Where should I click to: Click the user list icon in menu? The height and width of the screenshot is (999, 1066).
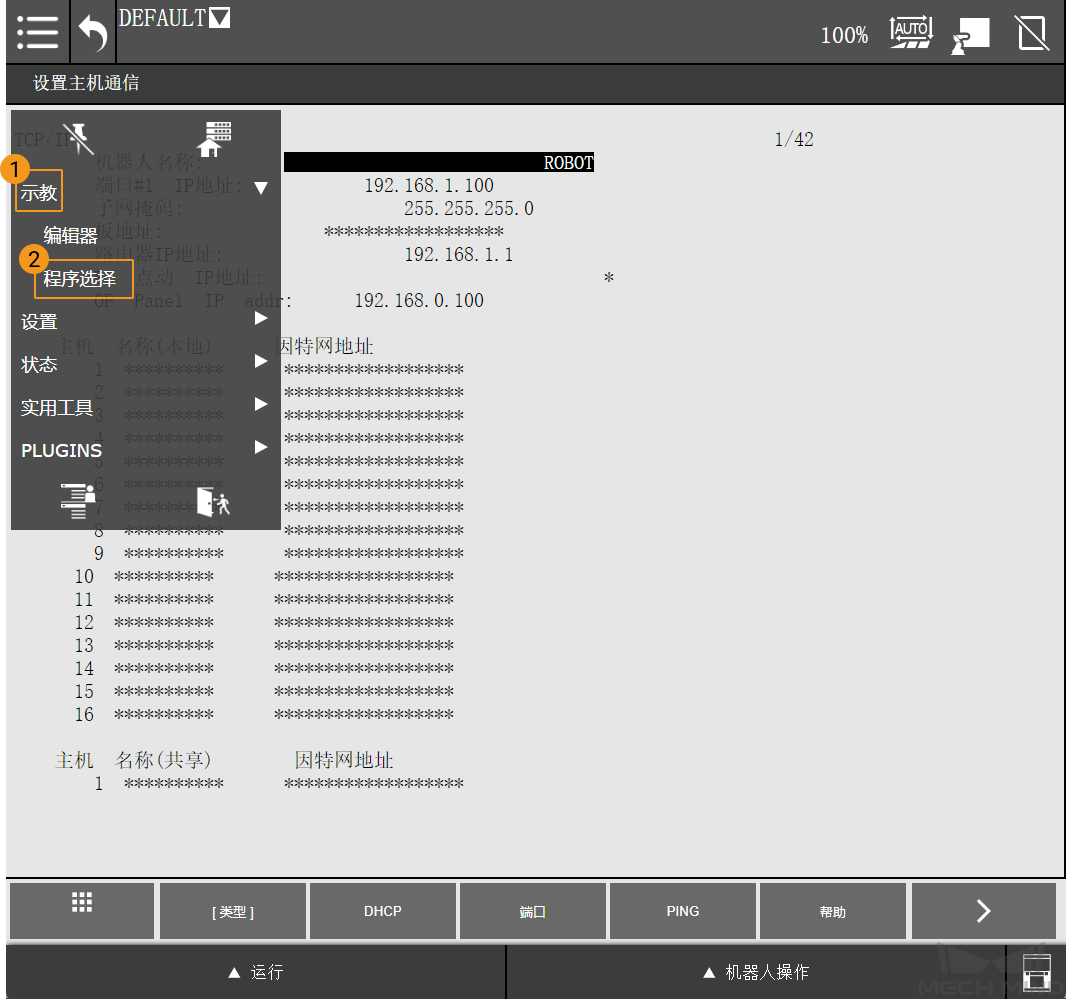[77, 500]
